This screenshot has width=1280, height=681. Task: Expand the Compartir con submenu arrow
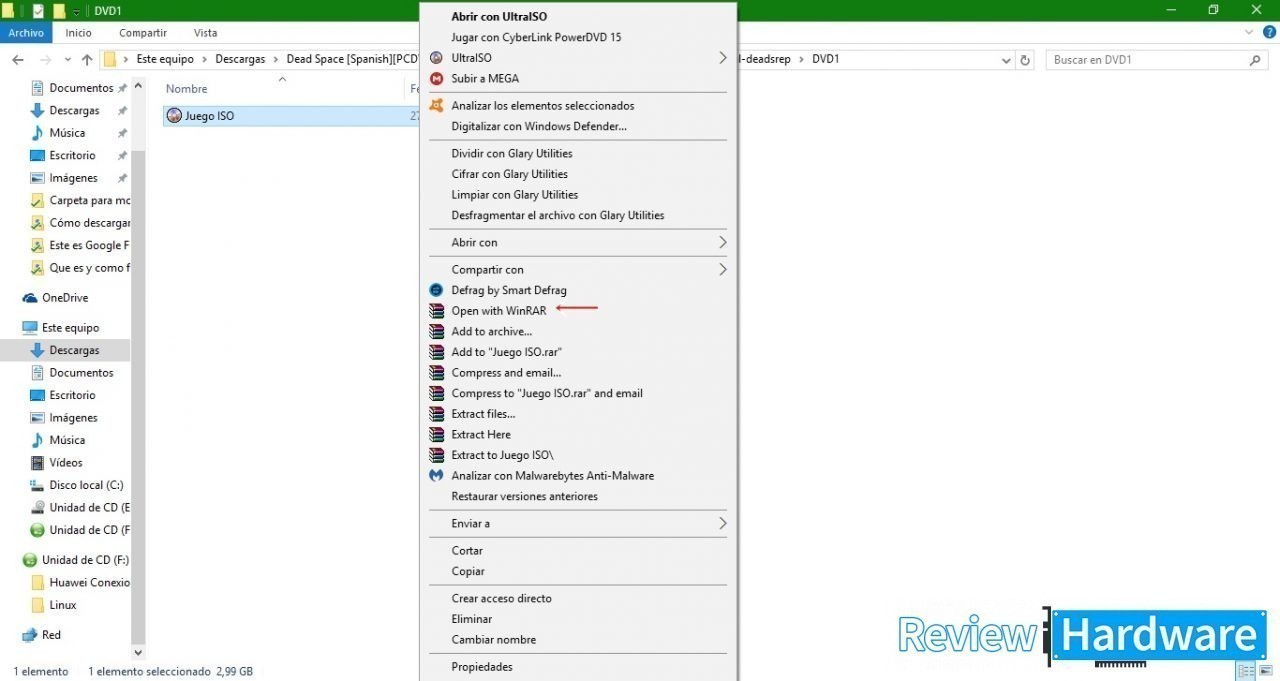723,269
